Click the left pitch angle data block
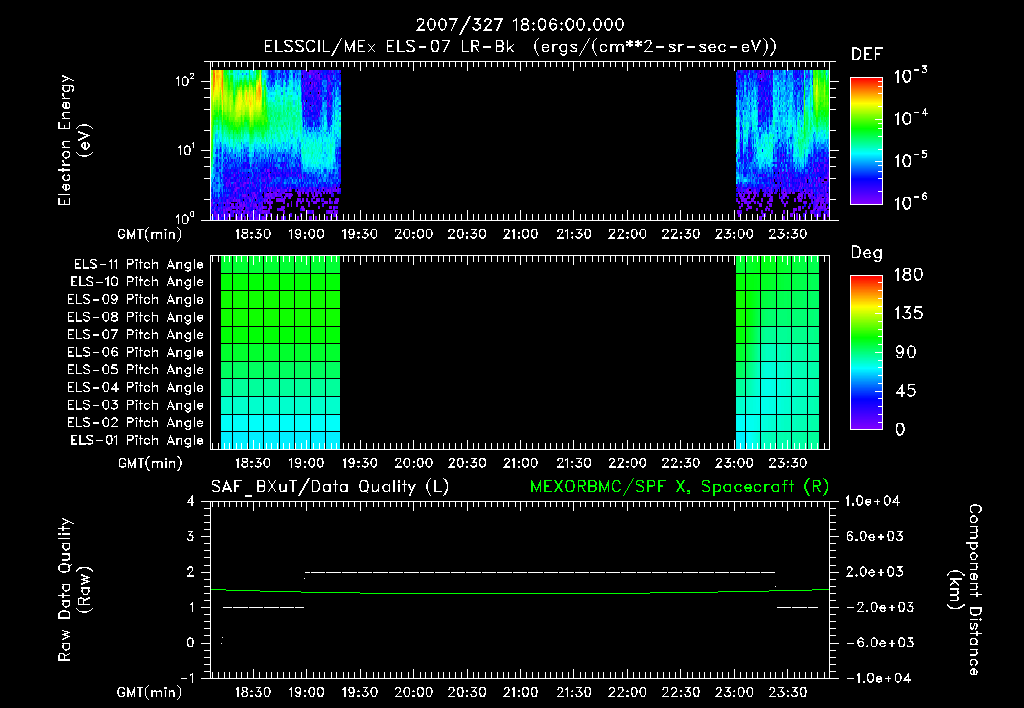 (x=280, y=353)
